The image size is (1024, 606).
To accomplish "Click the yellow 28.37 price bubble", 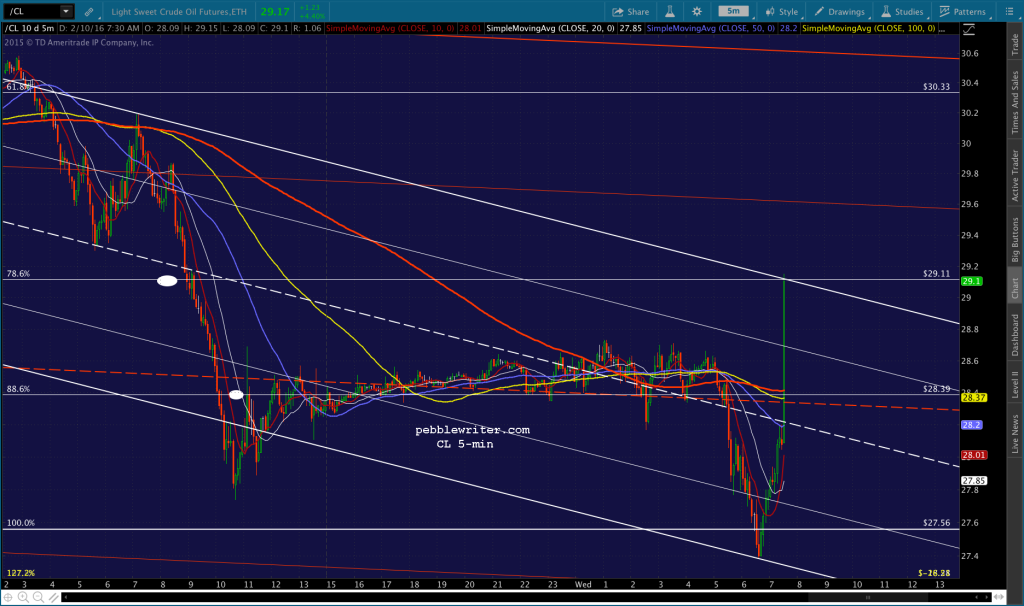I will click(974, 398).
